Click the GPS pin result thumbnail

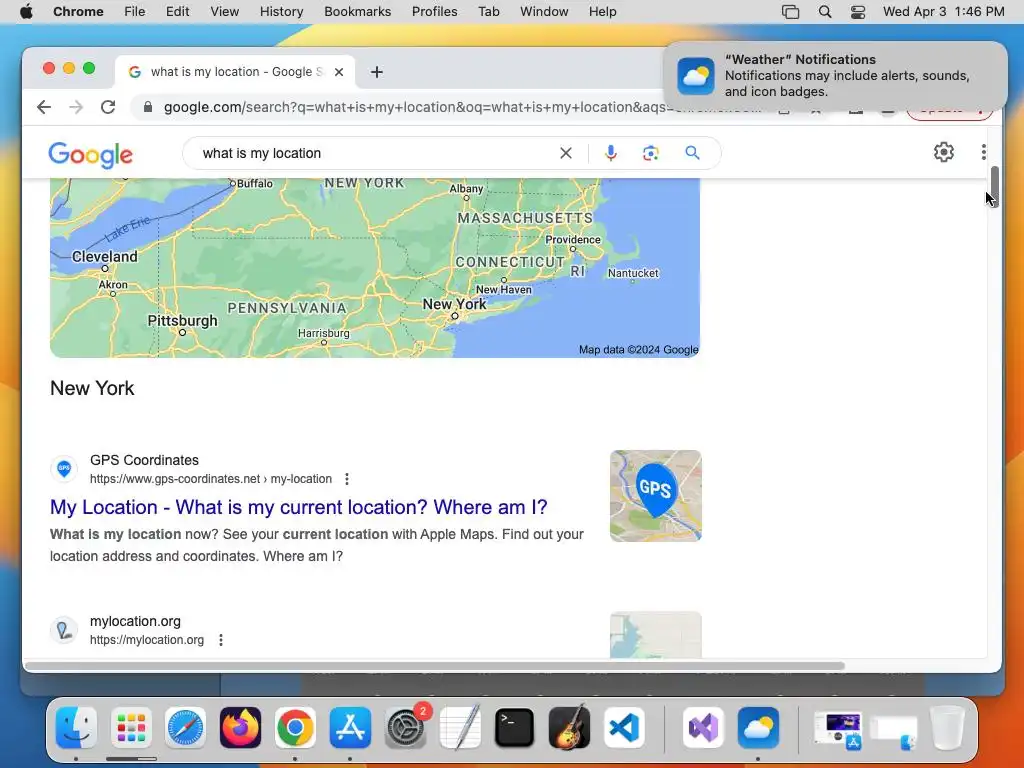coord(656,496)
